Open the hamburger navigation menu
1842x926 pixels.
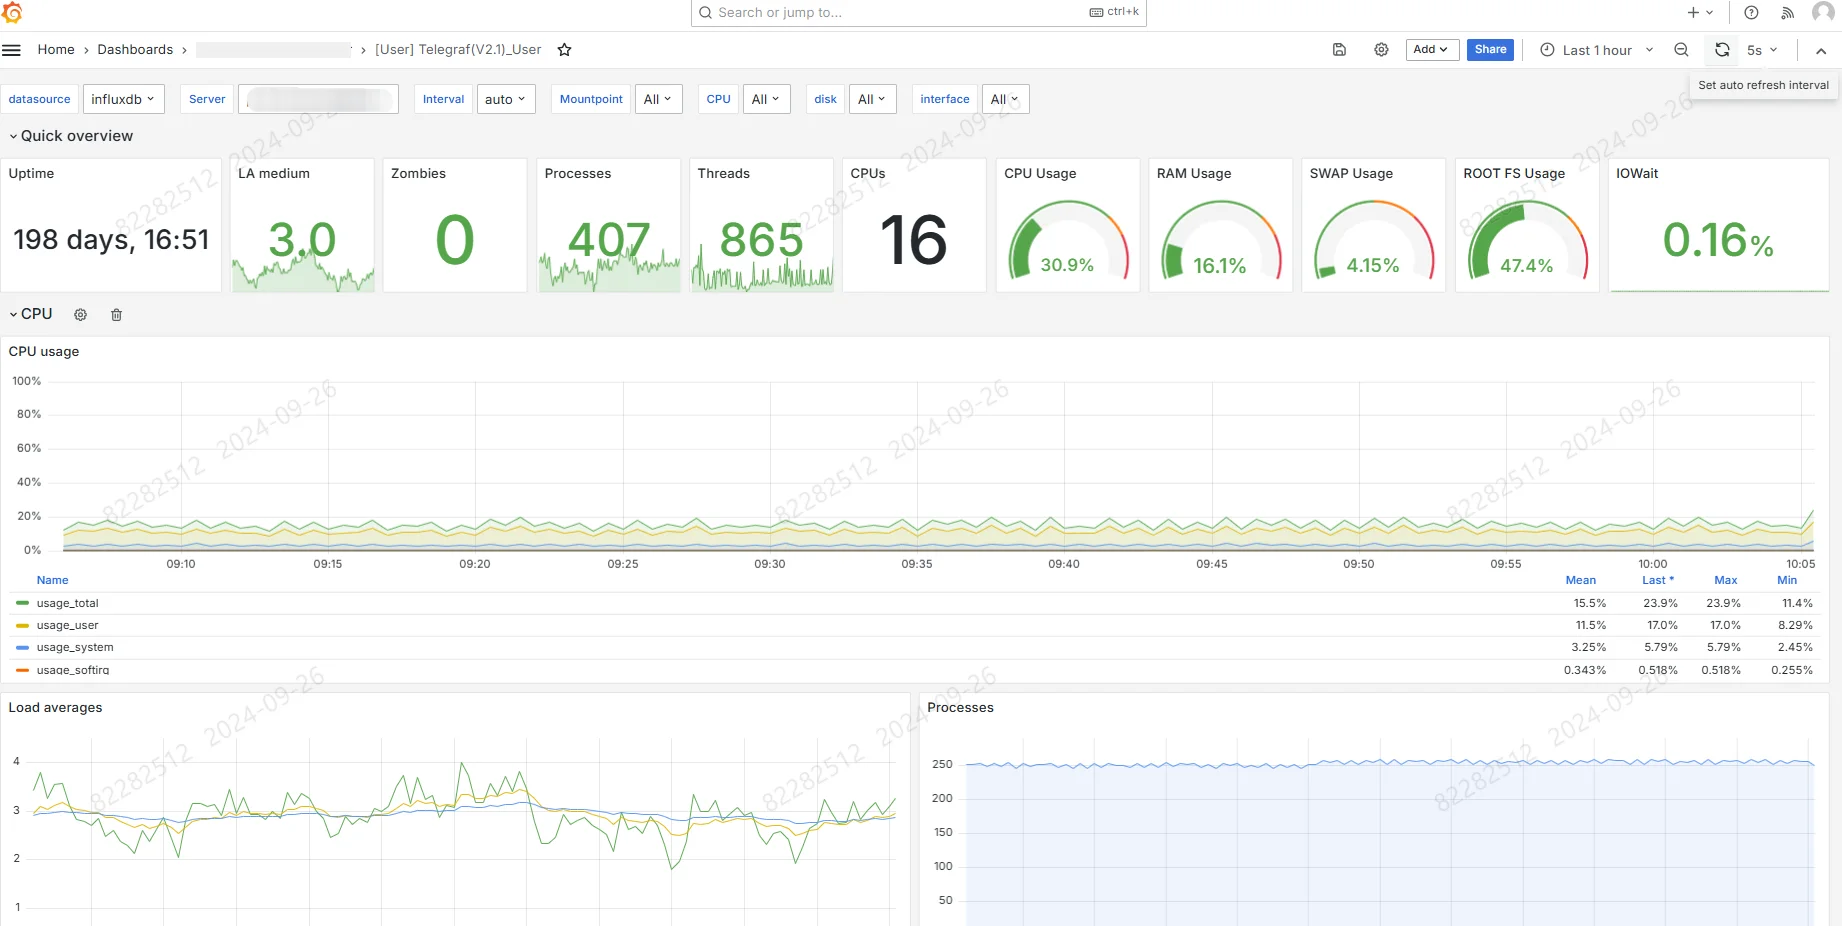click(x=12, y=50)
